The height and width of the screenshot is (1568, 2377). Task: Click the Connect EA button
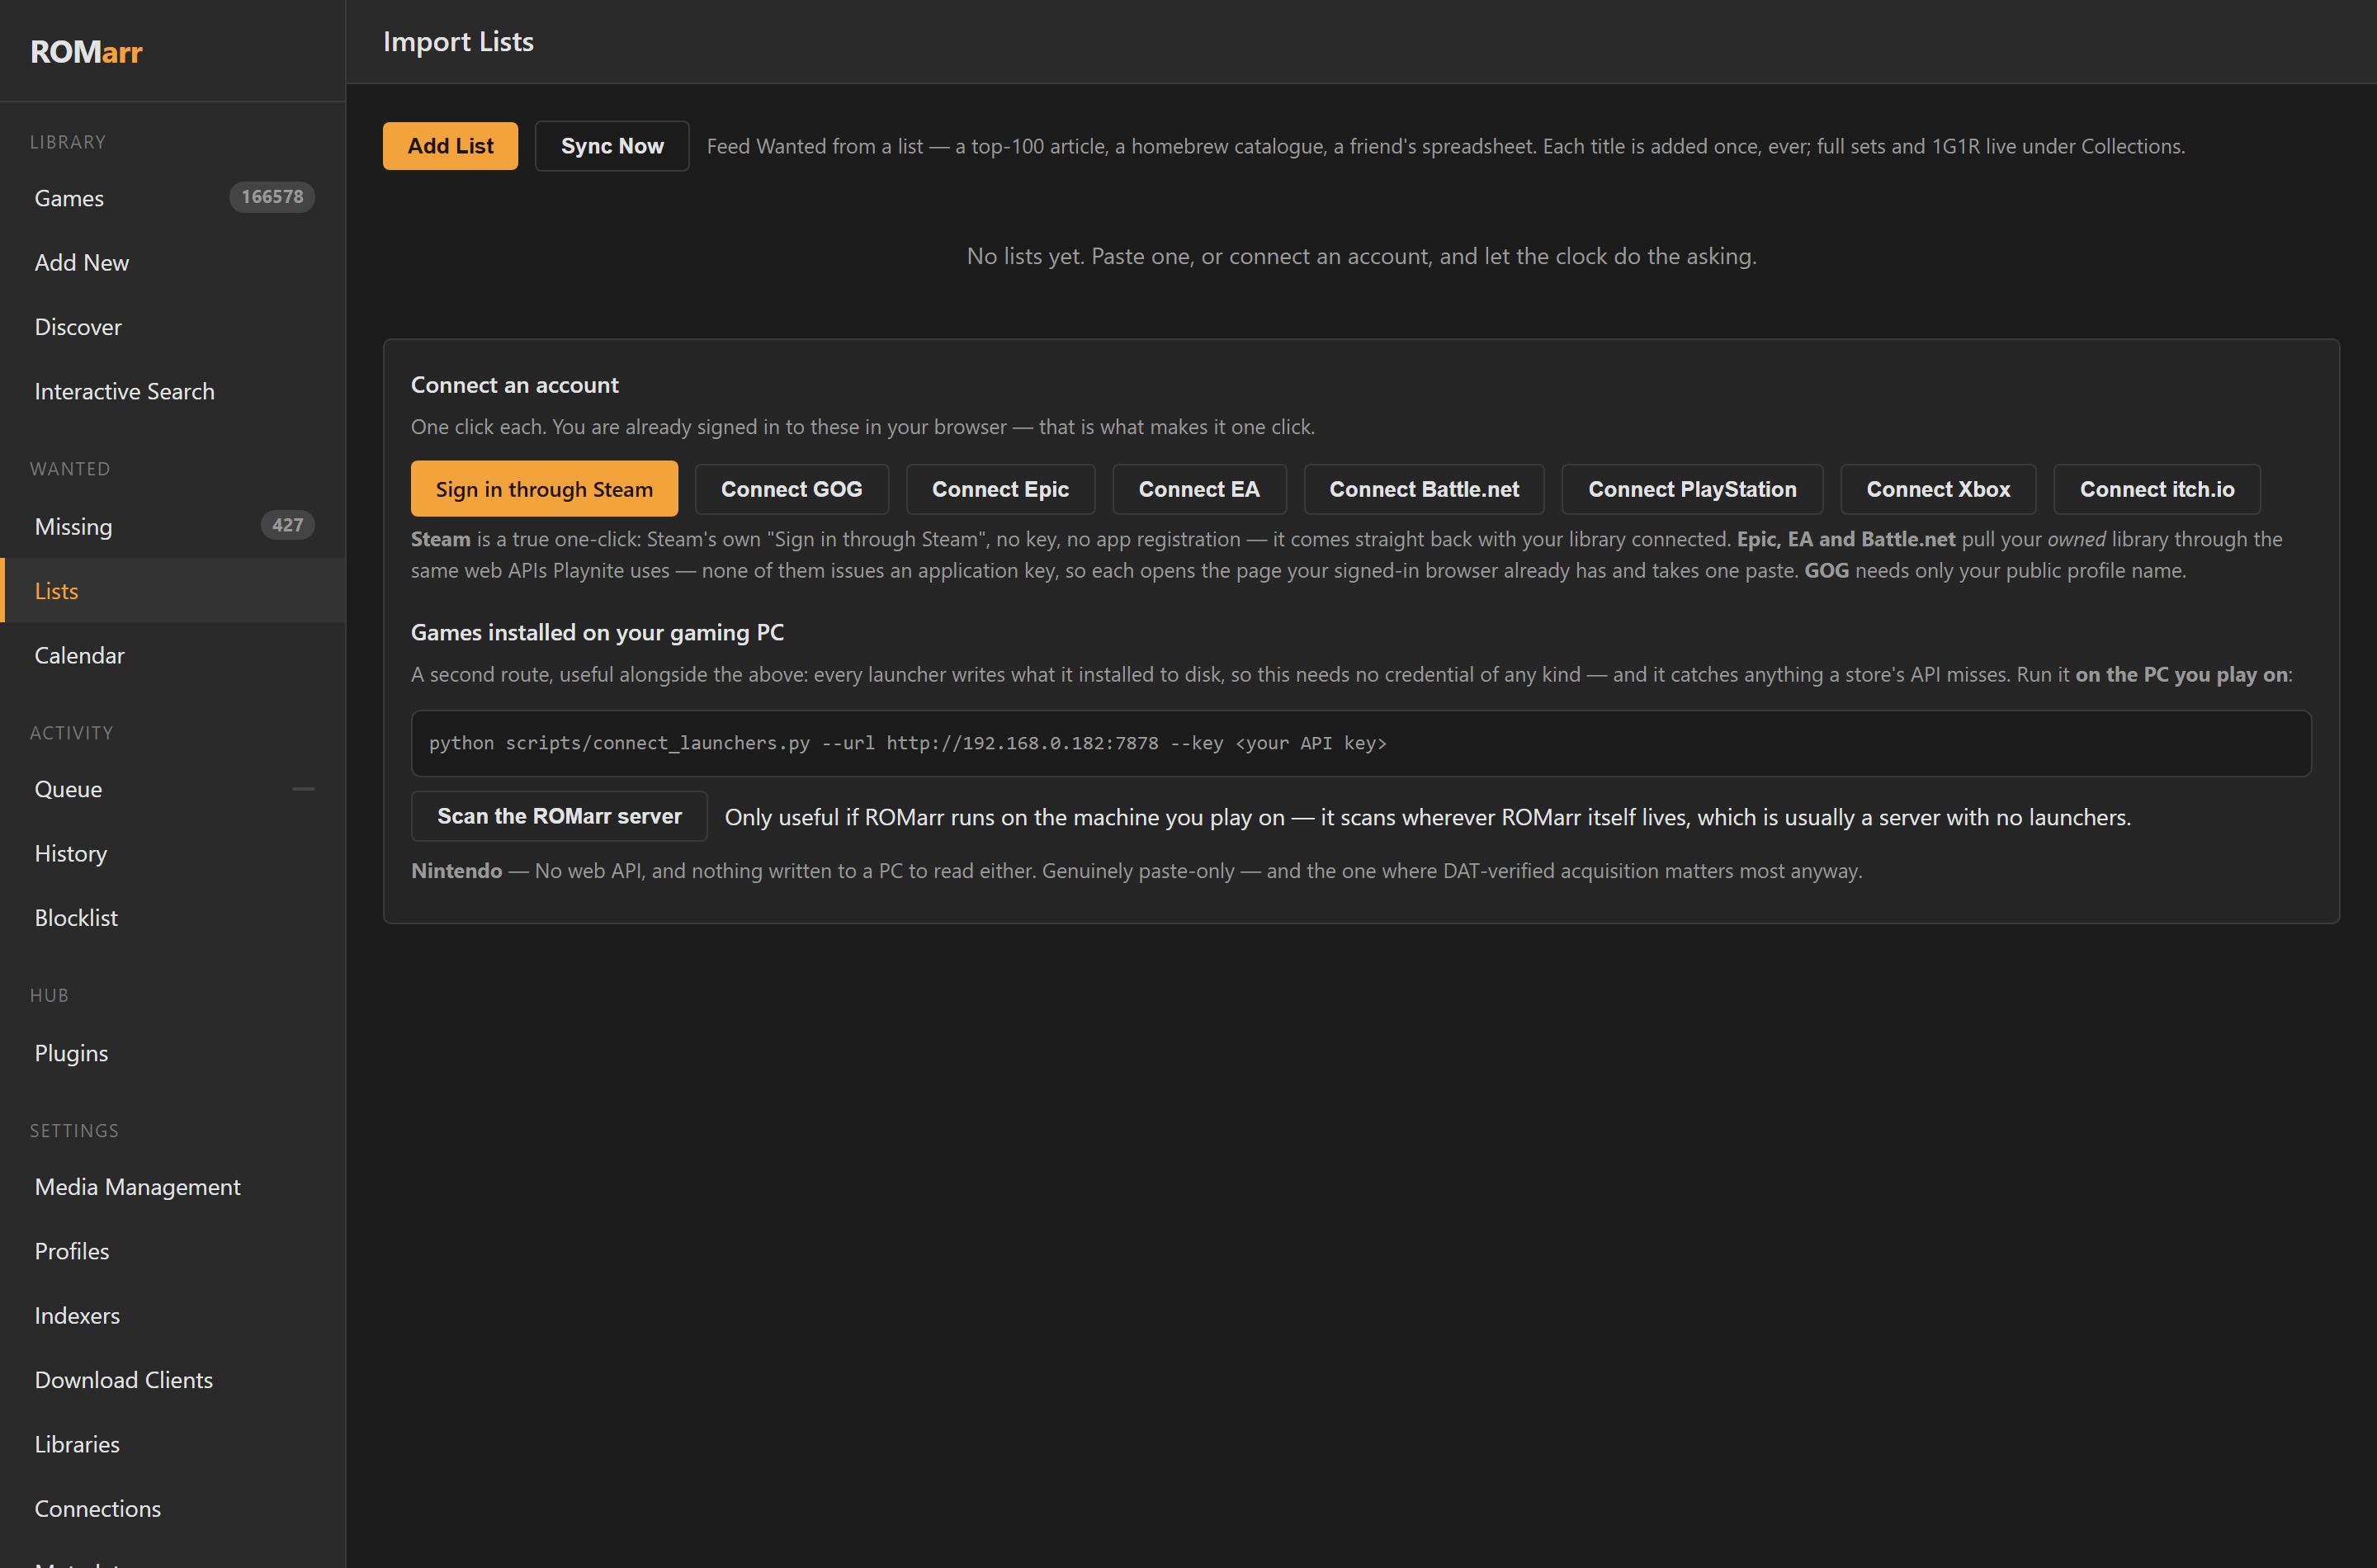1199,489
